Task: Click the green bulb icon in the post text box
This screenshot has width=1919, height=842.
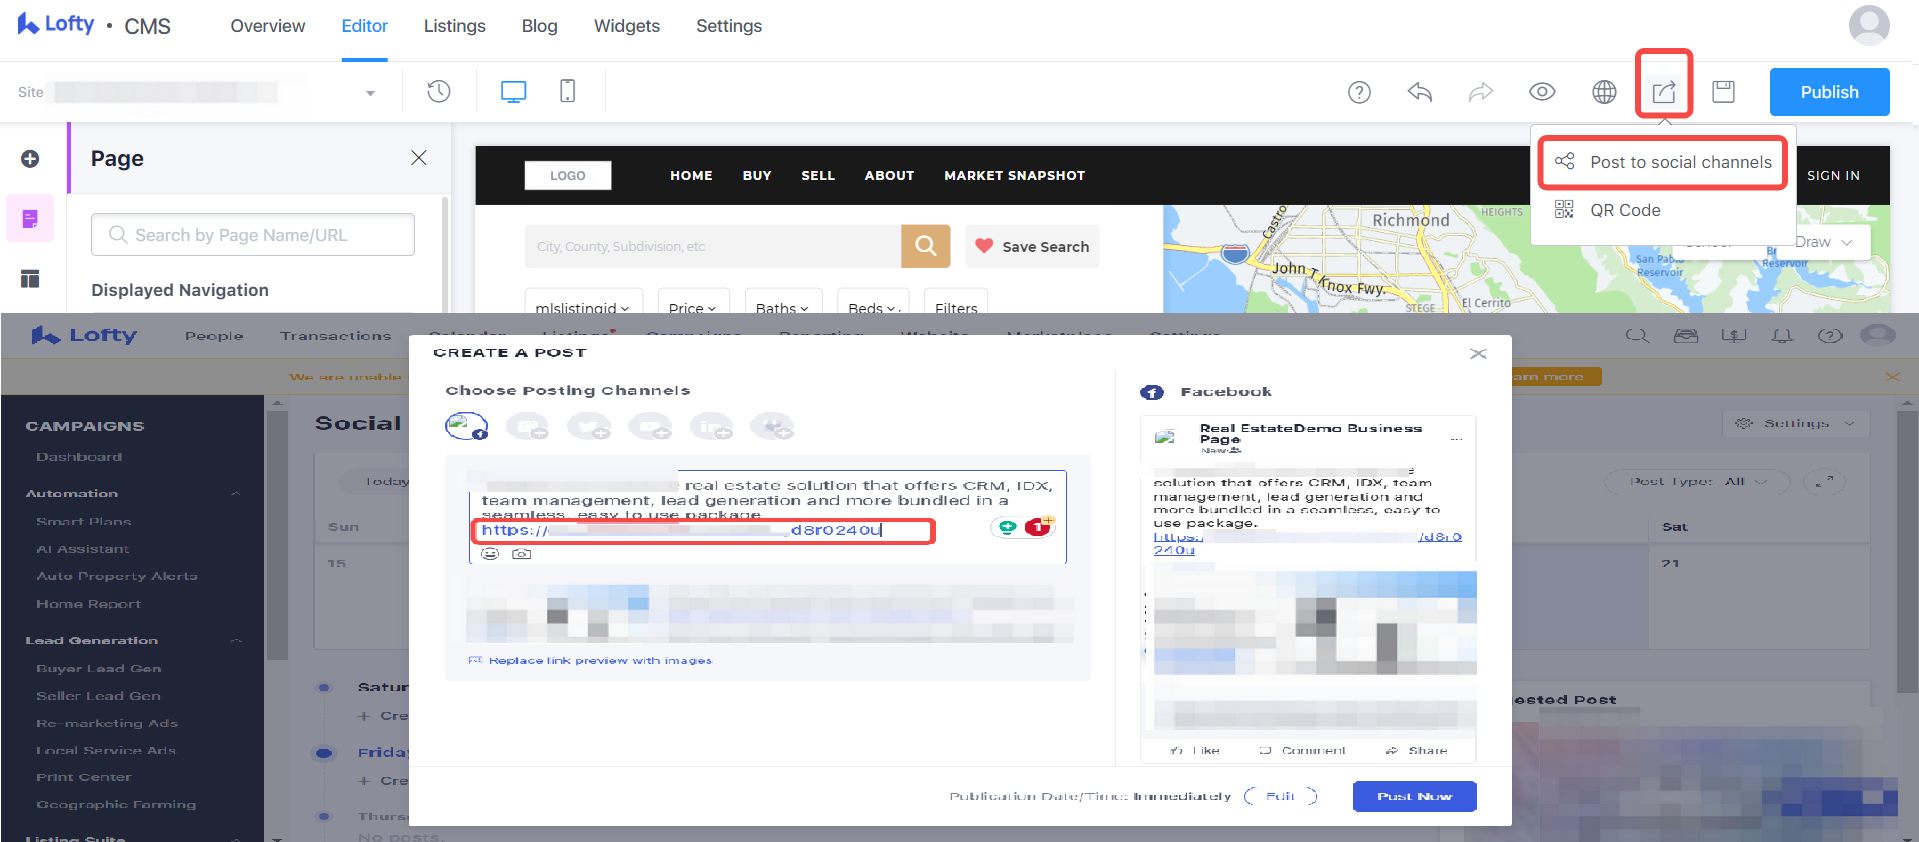Action: (x=1007, y=527)
